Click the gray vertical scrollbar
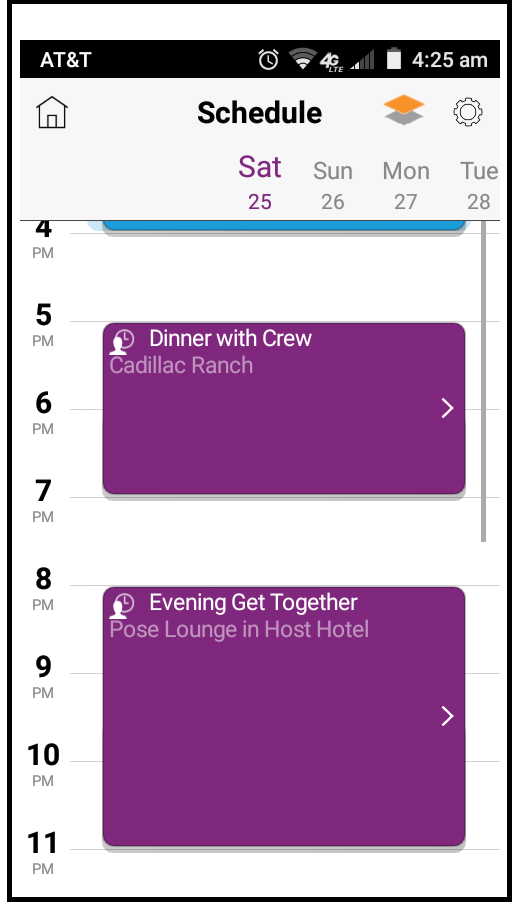 tap(483, 381)
